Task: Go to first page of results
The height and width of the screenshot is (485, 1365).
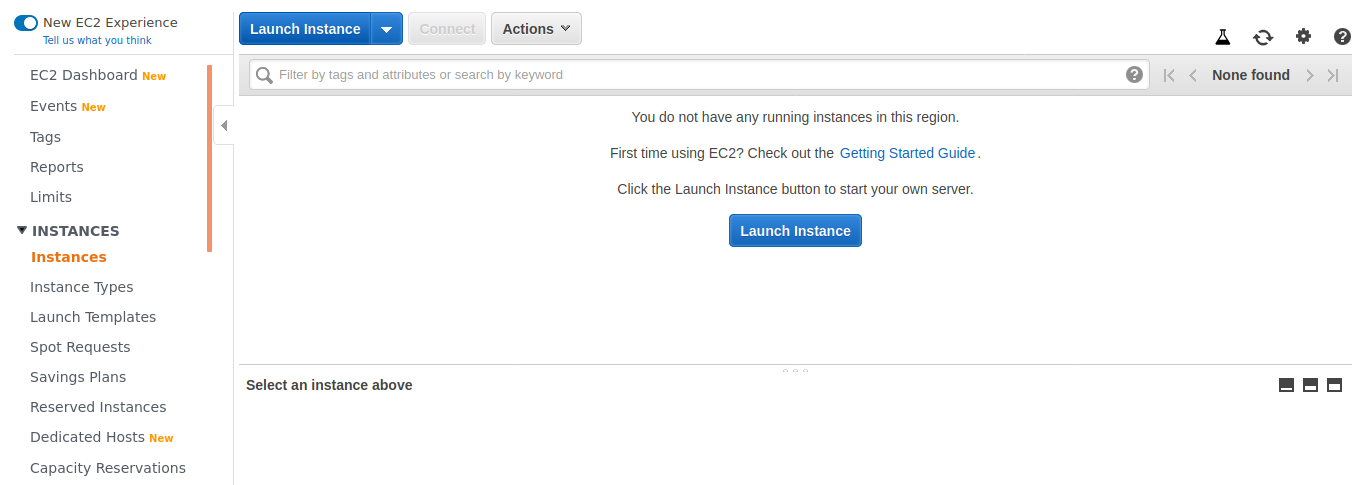Action: 1169,75
